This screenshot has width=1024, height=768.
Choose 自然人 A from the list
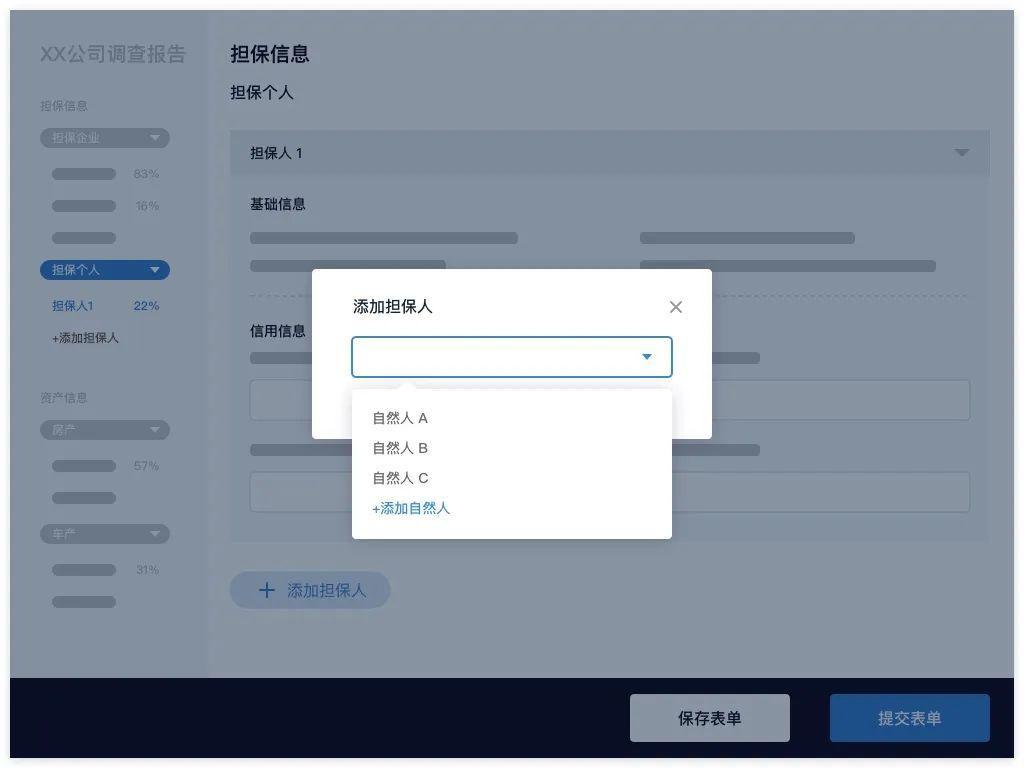click(400, 418)
